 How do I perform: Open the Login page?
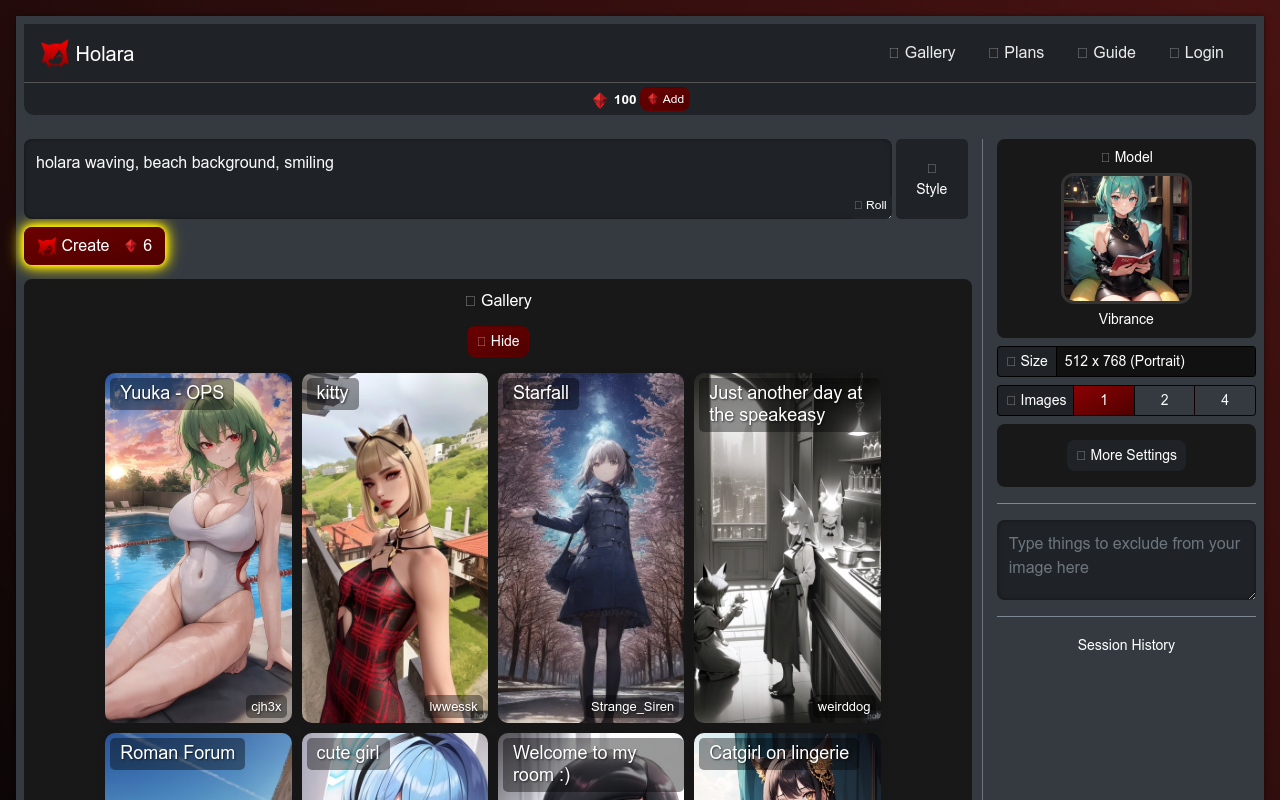[1196, 53]
